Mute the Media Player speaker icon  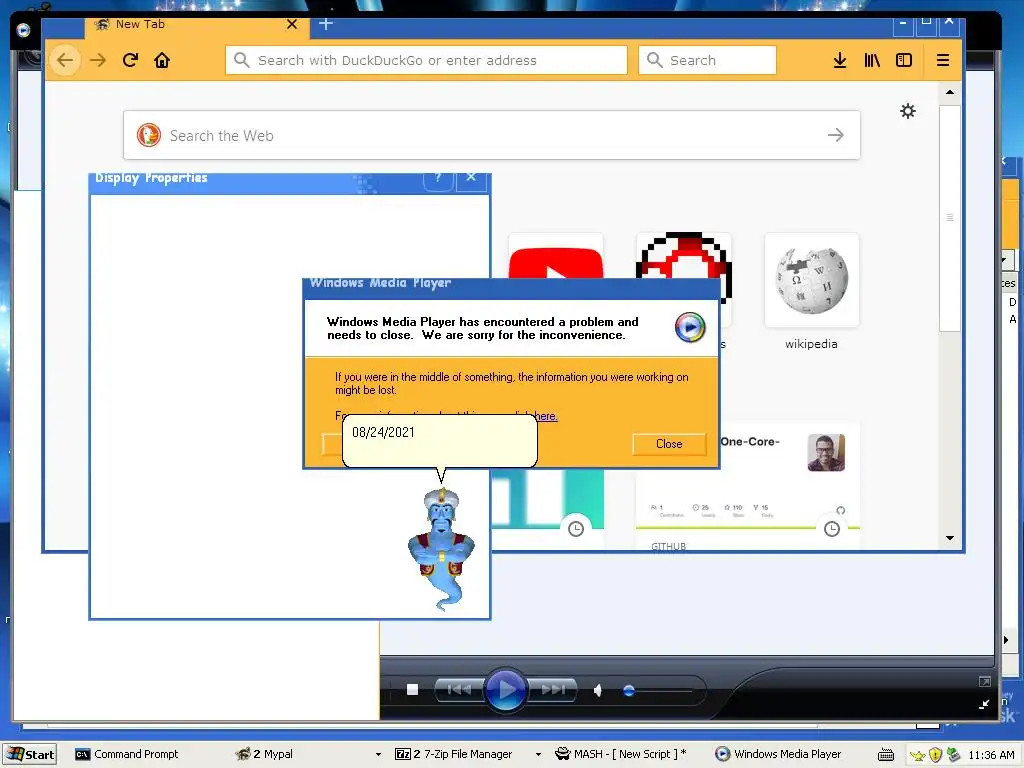[598, 690]
